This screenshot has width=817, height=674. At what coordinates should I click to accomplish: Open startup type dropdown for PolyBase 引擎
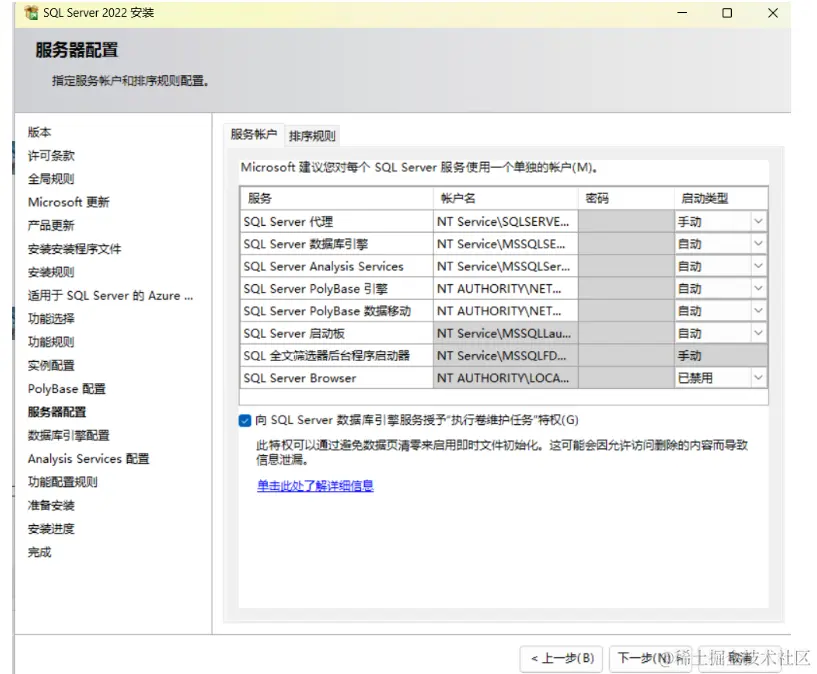coord(758,289)
